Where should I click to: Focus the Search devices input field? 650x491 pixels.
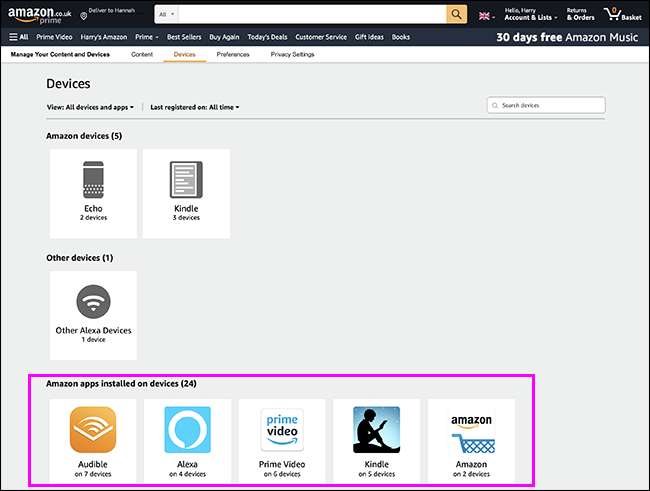(546, 105)
